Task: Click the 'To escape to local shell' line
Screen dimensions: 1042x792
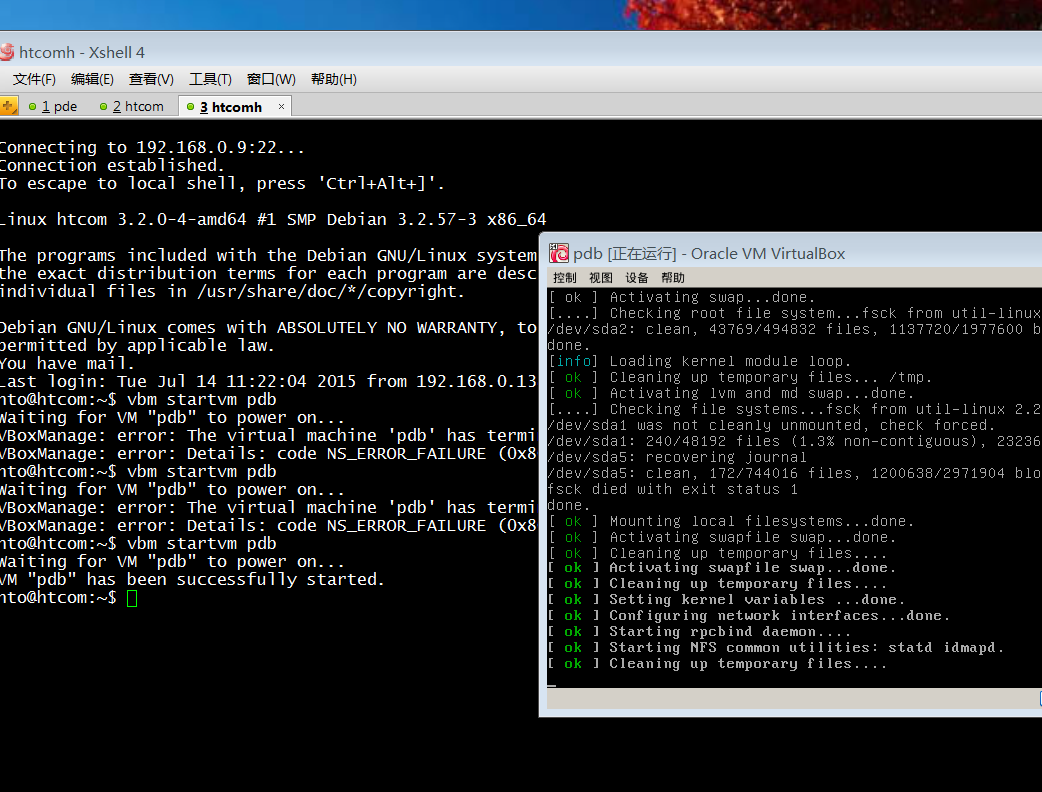Action: 223,183
